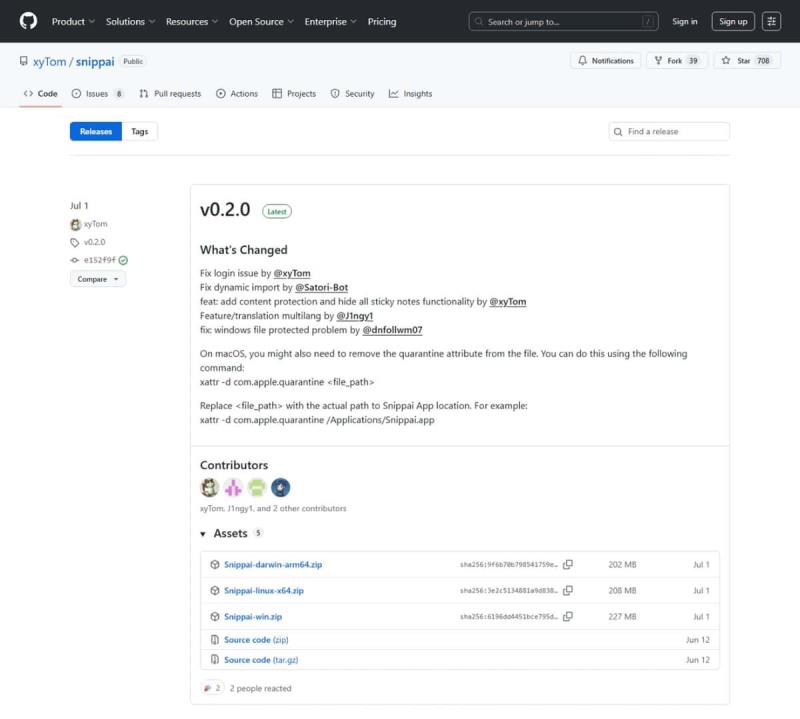Copy sha256 of Snippai-linux-x64.zip
This screenshot has width=800, height=719.
click(x=567, y=590)
